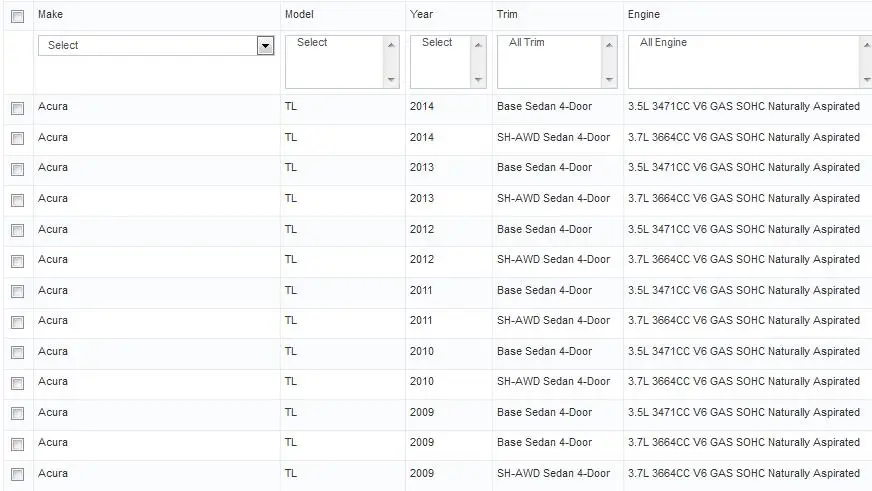The width and height of the screenshot is (872, 491).
Task: Check the 2009 SH-AWD Sedan row checkbox
Action: point(18,474)
